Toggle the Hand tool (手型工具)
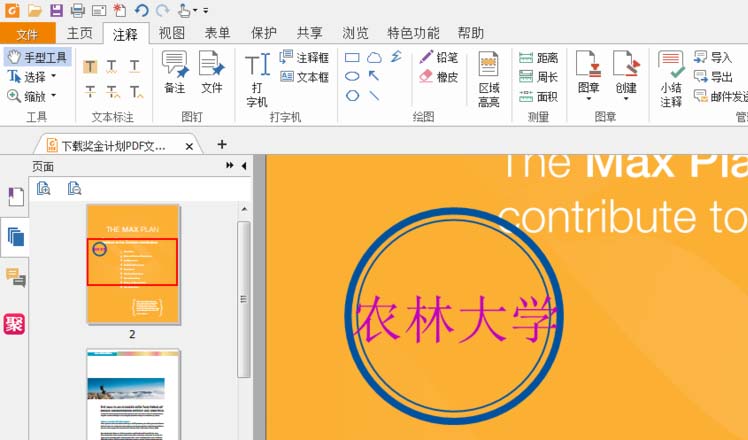Screen dimensions: 748x440 click(37, 58)
